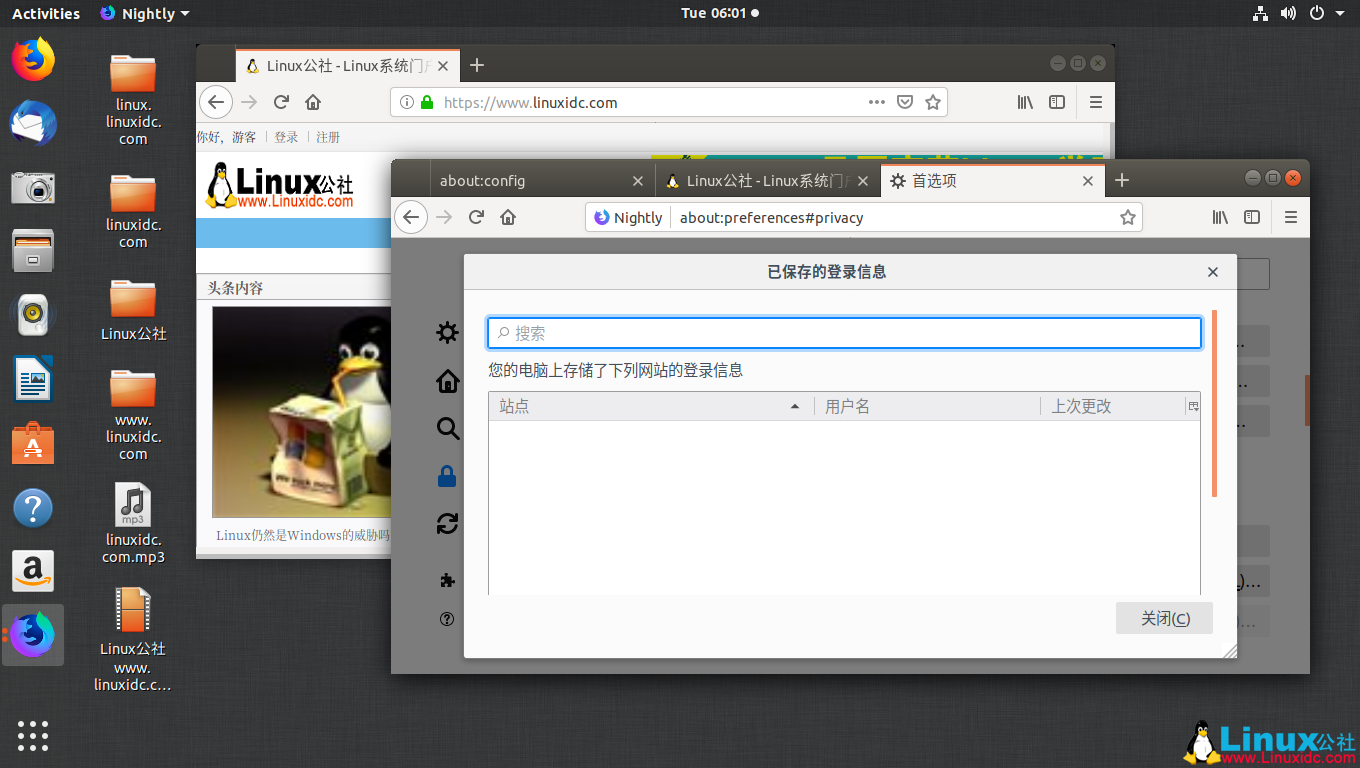Open Home category in preferences sidebar

447,381
